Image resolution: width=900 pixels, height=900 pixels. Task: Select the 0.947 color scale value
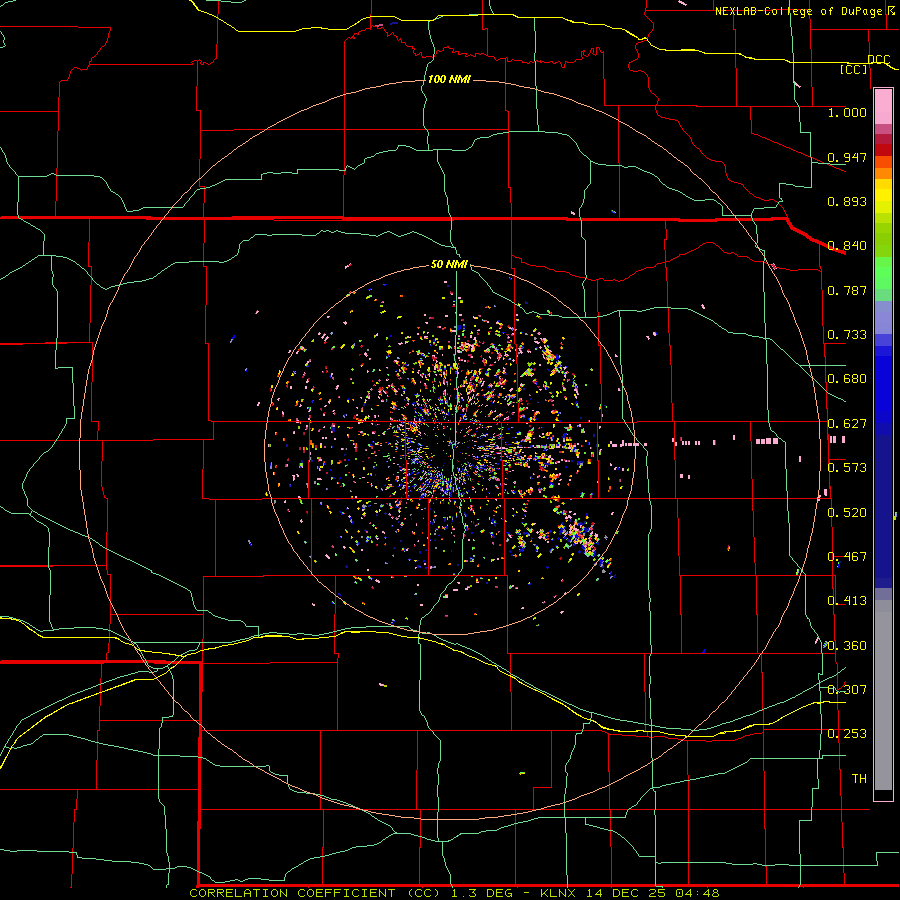pos(847,157)
